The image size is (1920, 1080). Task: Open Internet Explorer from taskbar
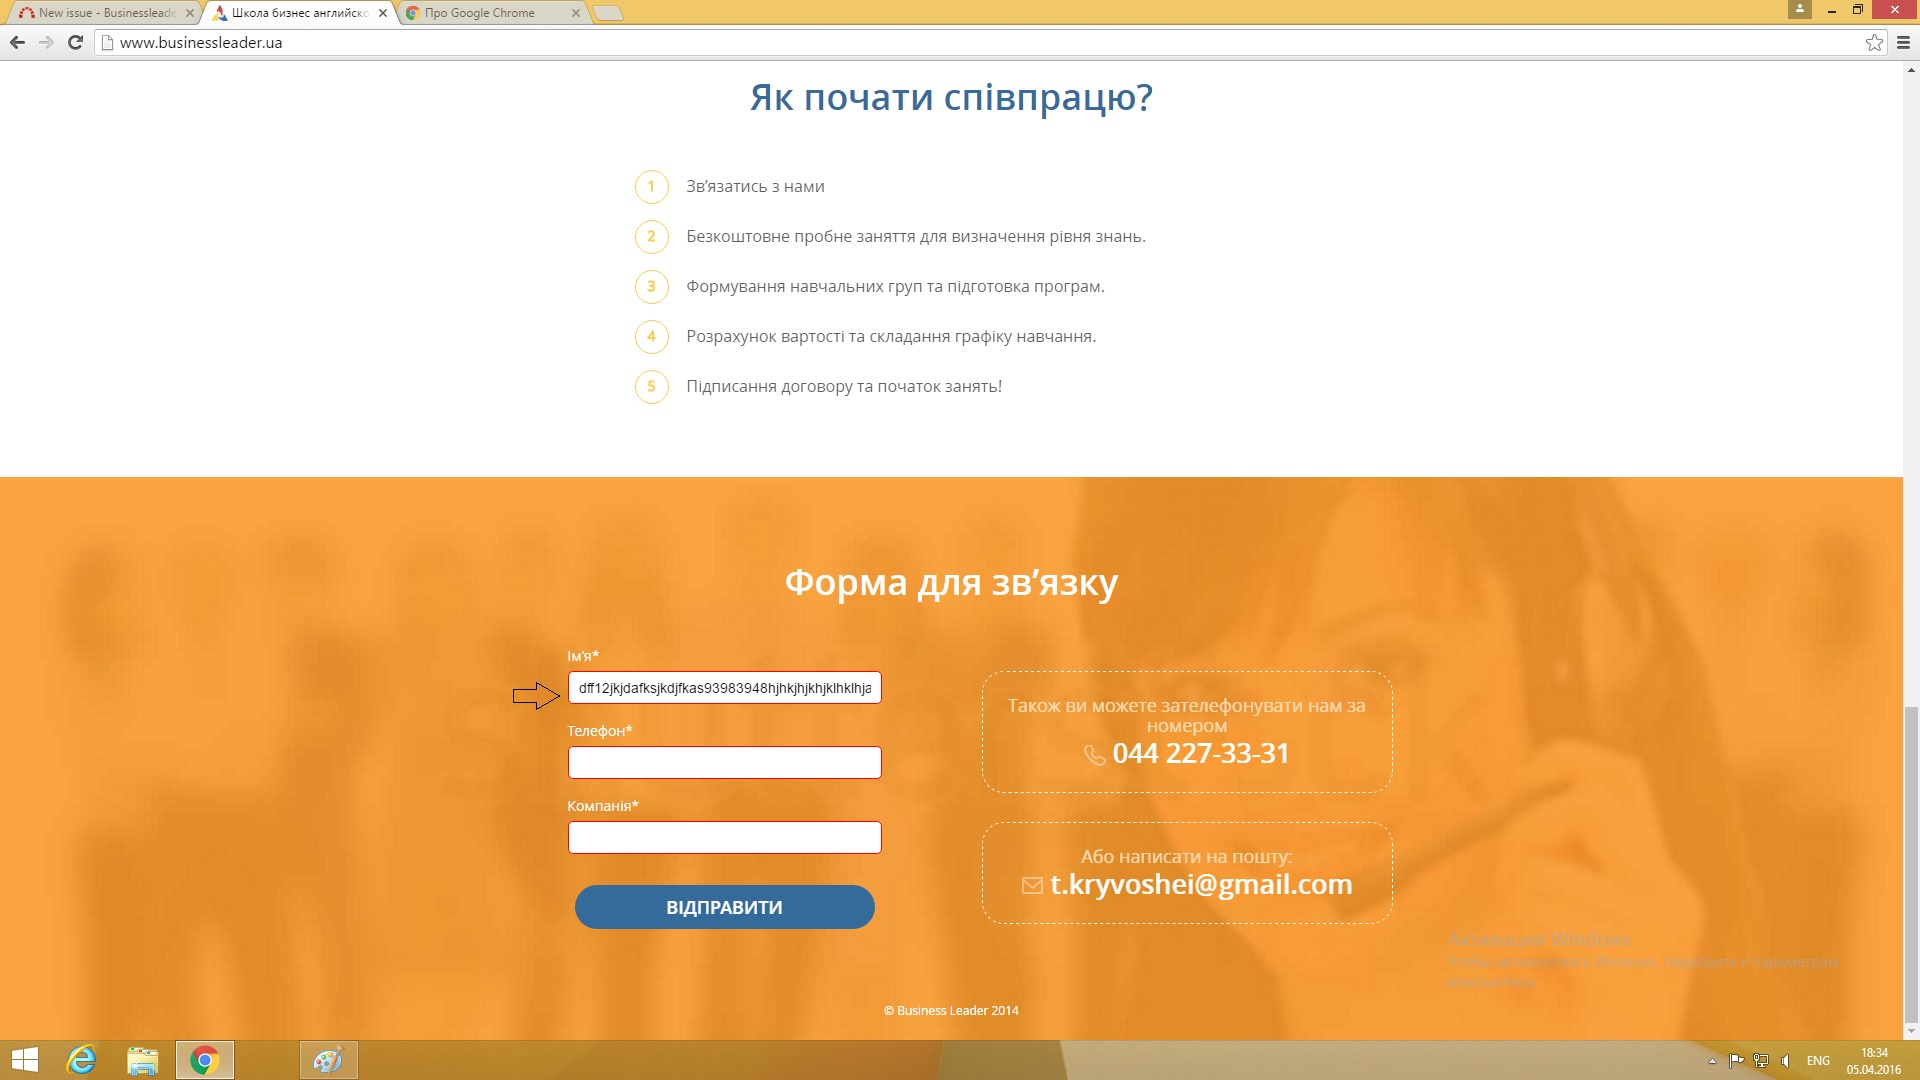[81, 1060]
